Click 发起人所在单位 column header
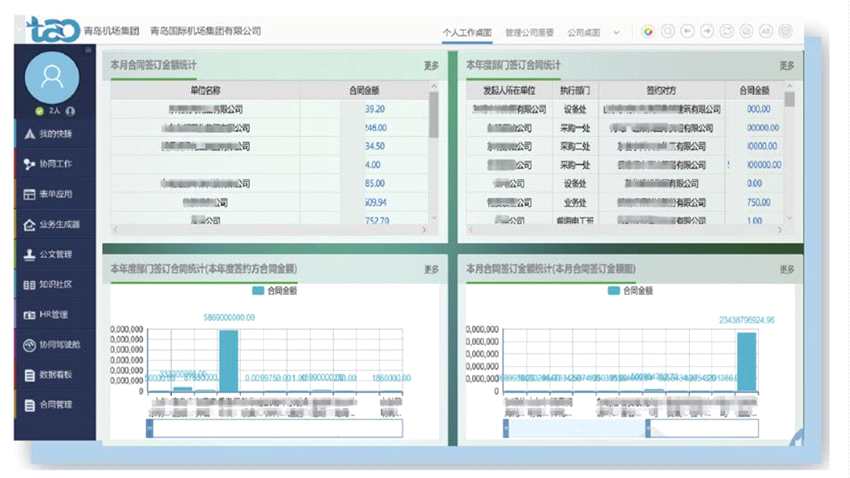 point(509,91)
